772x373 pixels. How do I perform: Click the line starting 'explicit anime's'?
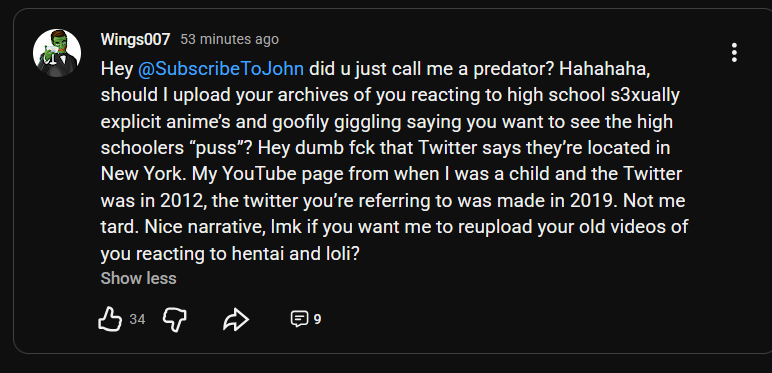[386, 122]
